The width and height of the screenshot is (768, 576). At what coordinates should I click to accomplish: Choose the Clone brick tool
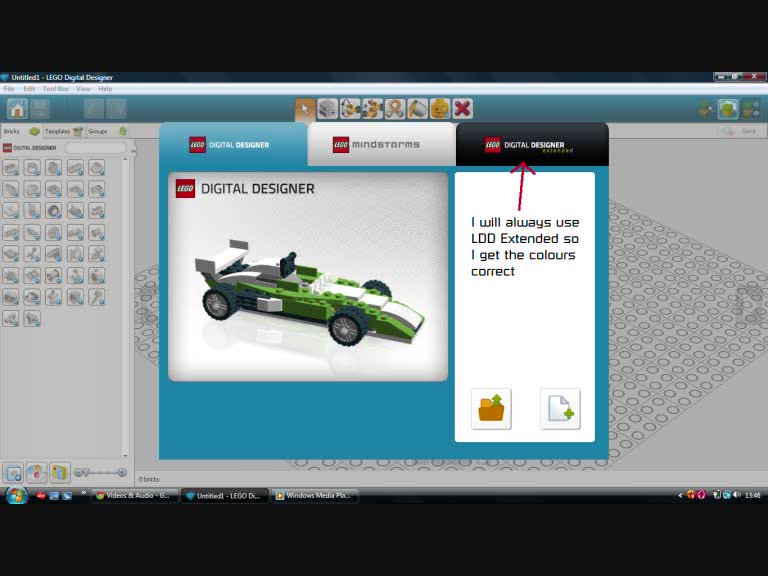pyautogui.click(x=327, y=109)
